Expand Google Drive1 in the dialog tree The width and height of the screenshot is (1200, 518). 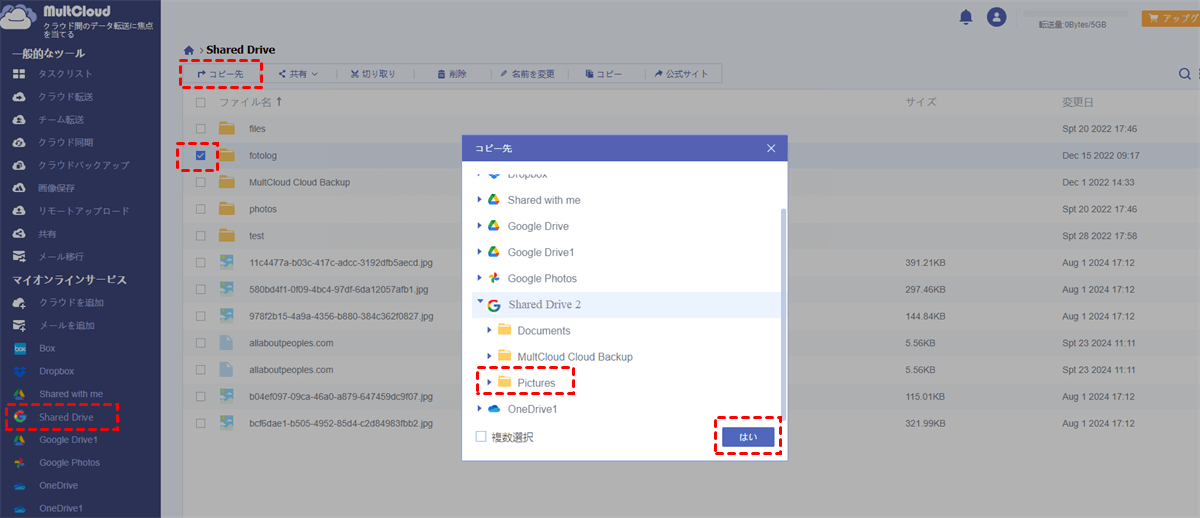480,252
